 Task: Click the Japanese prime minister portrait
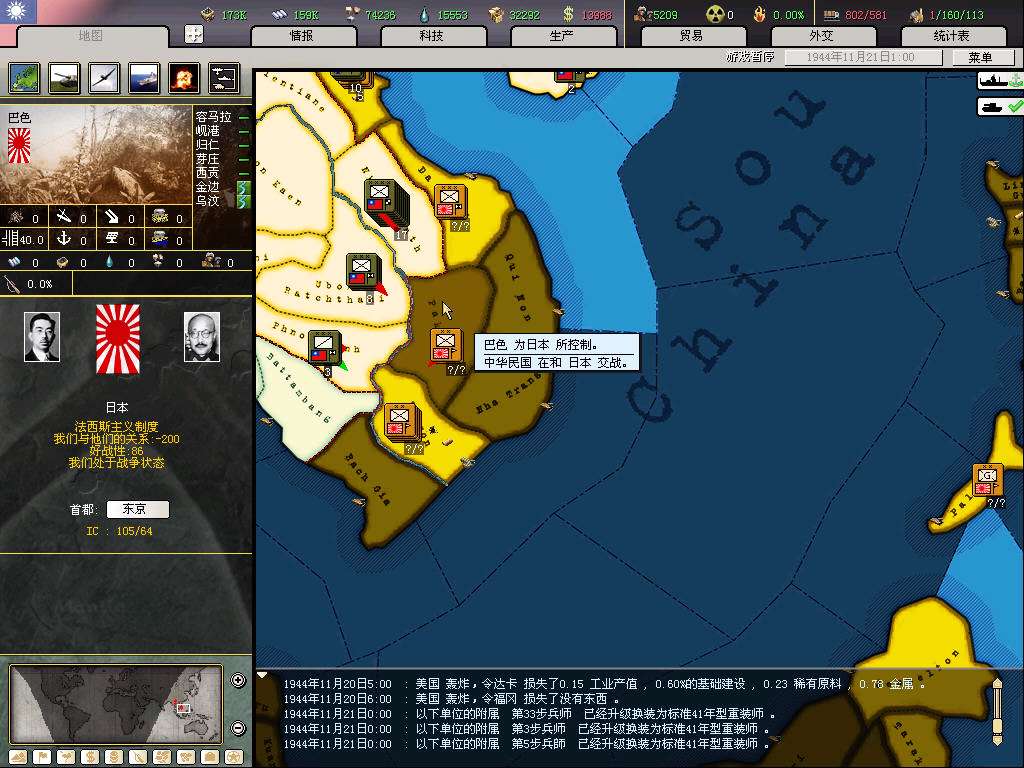pyautogui.click(x=202, y=337)
